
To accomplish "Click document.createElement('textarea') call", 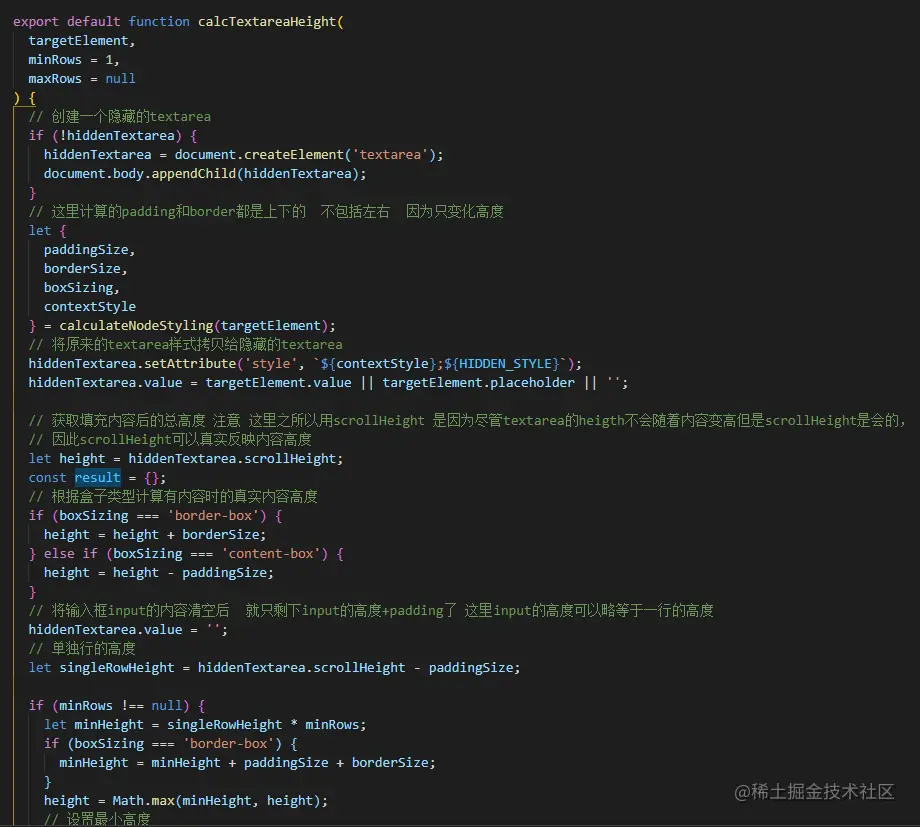I will click(305, 154).
